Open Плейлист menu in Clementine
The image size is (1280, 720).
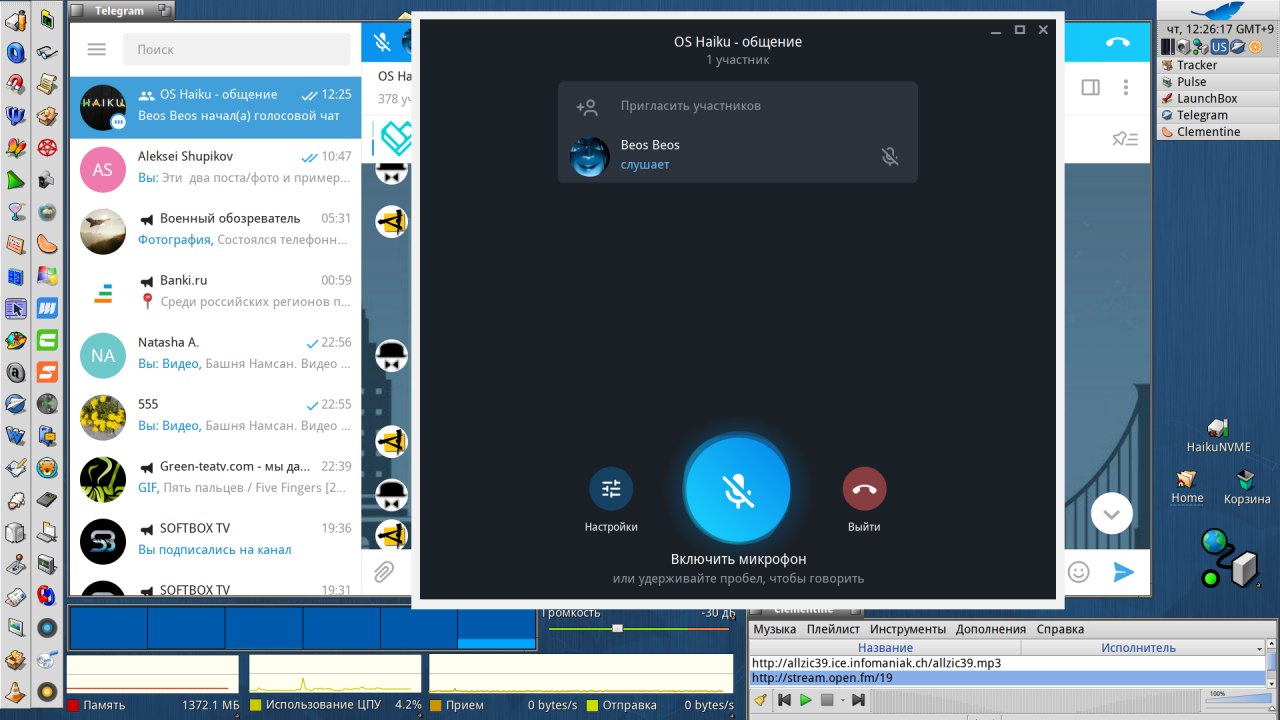[833, 629]
